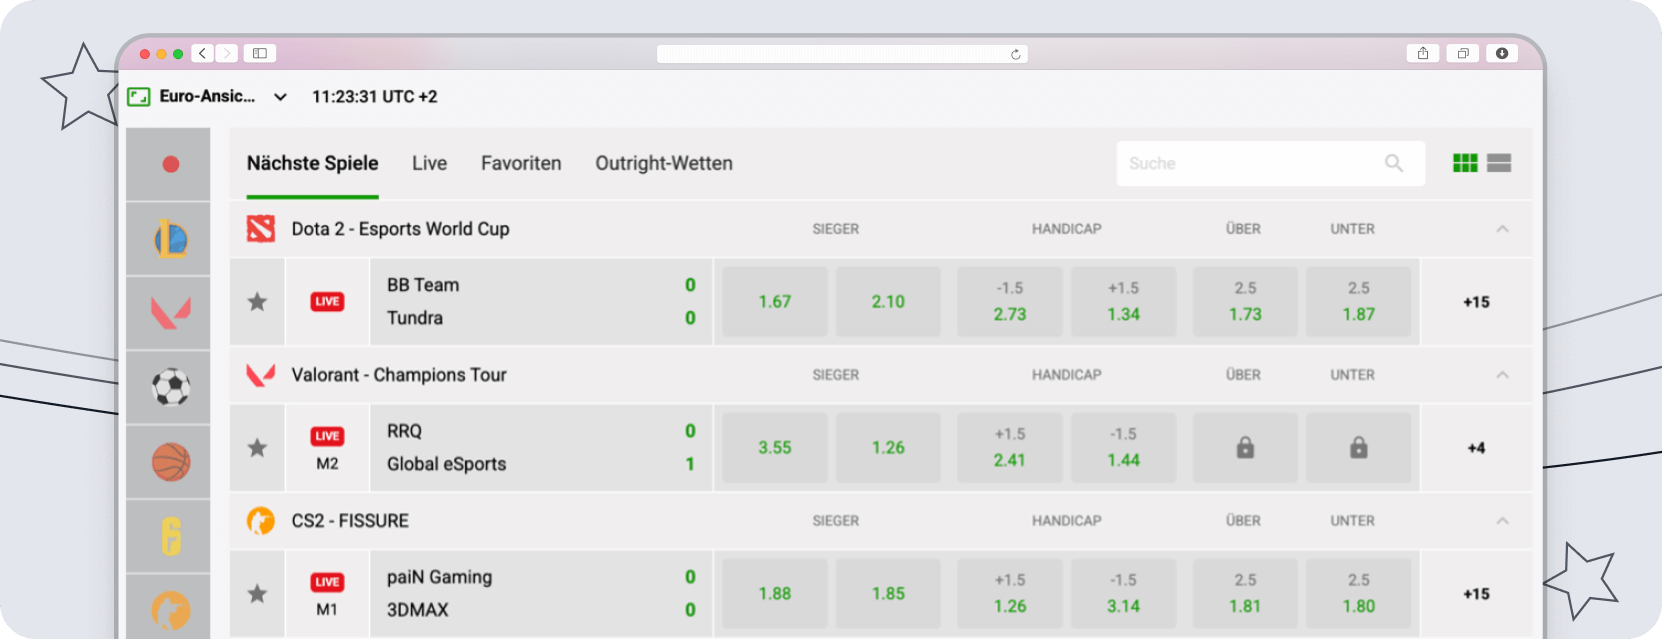Click the browser reload icon
Screen dimensions: 1662x639
(1016, 54)
